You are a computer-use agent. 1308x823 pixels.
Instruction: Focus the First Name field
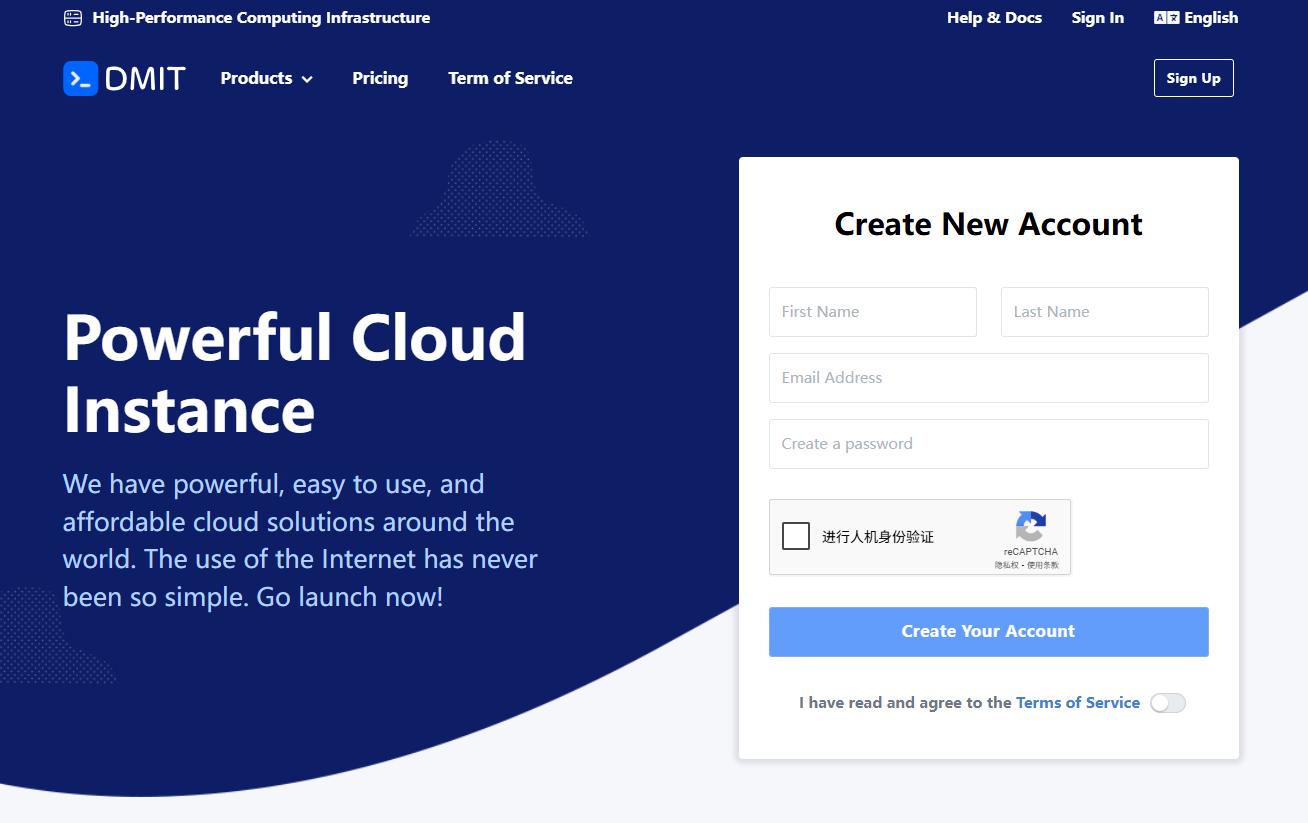point(872,312)
